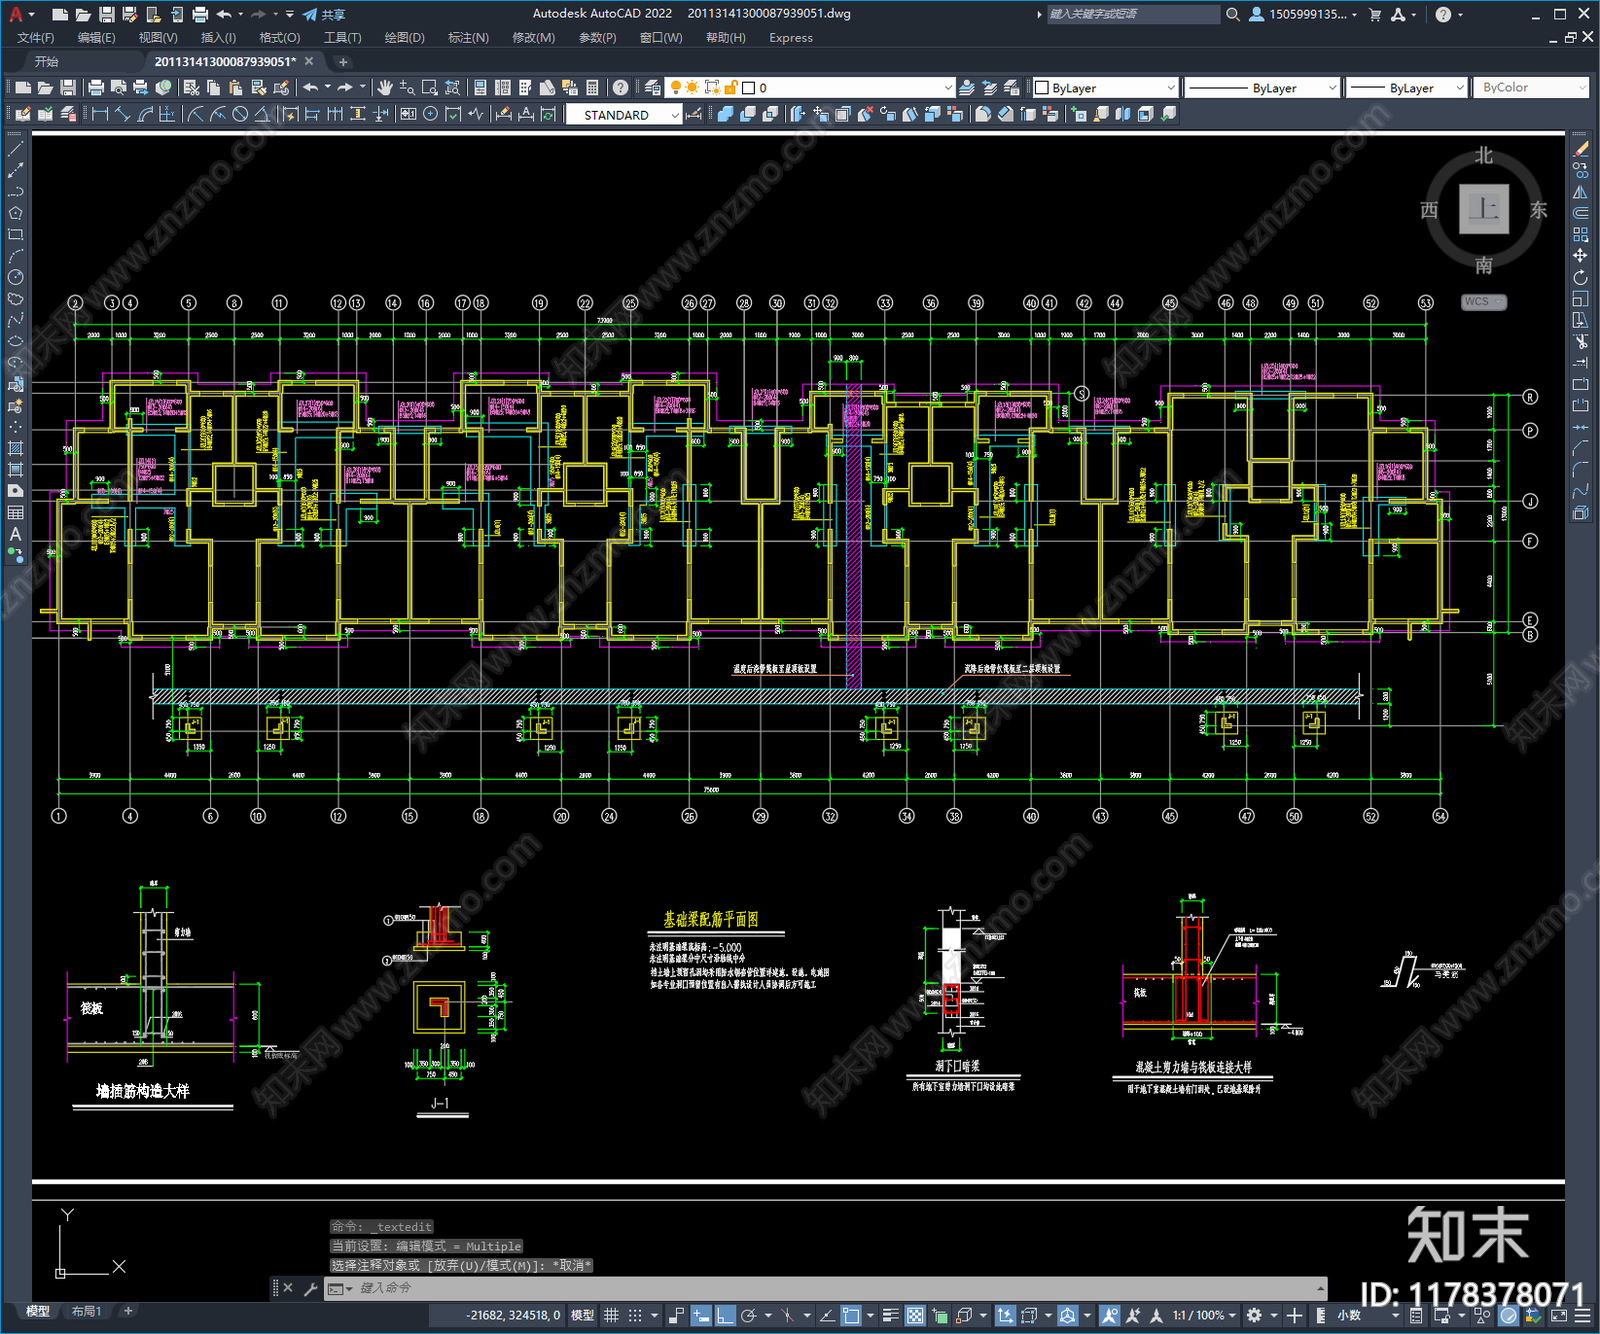
Task: Select the Circle tool in left toolbar
Action: (x=15, y=277)
